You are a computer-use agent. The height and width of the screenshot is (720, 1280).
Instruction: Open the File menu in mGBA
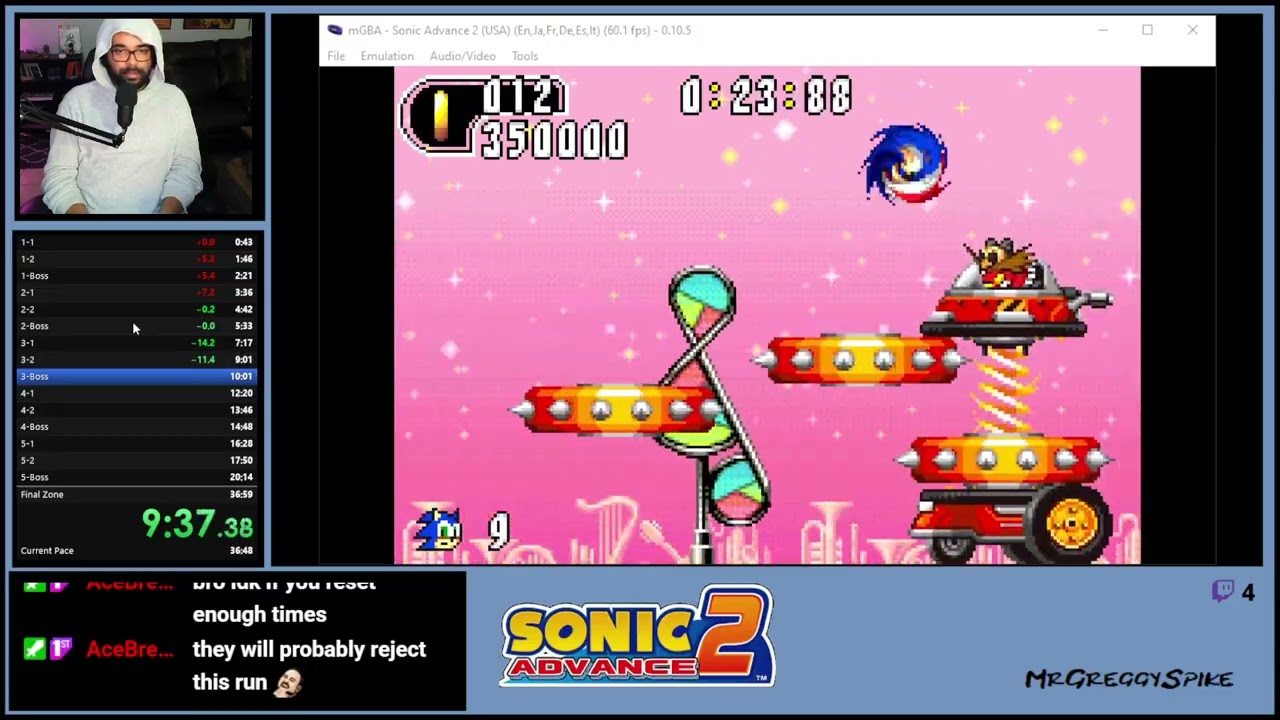tap(336, 56)
